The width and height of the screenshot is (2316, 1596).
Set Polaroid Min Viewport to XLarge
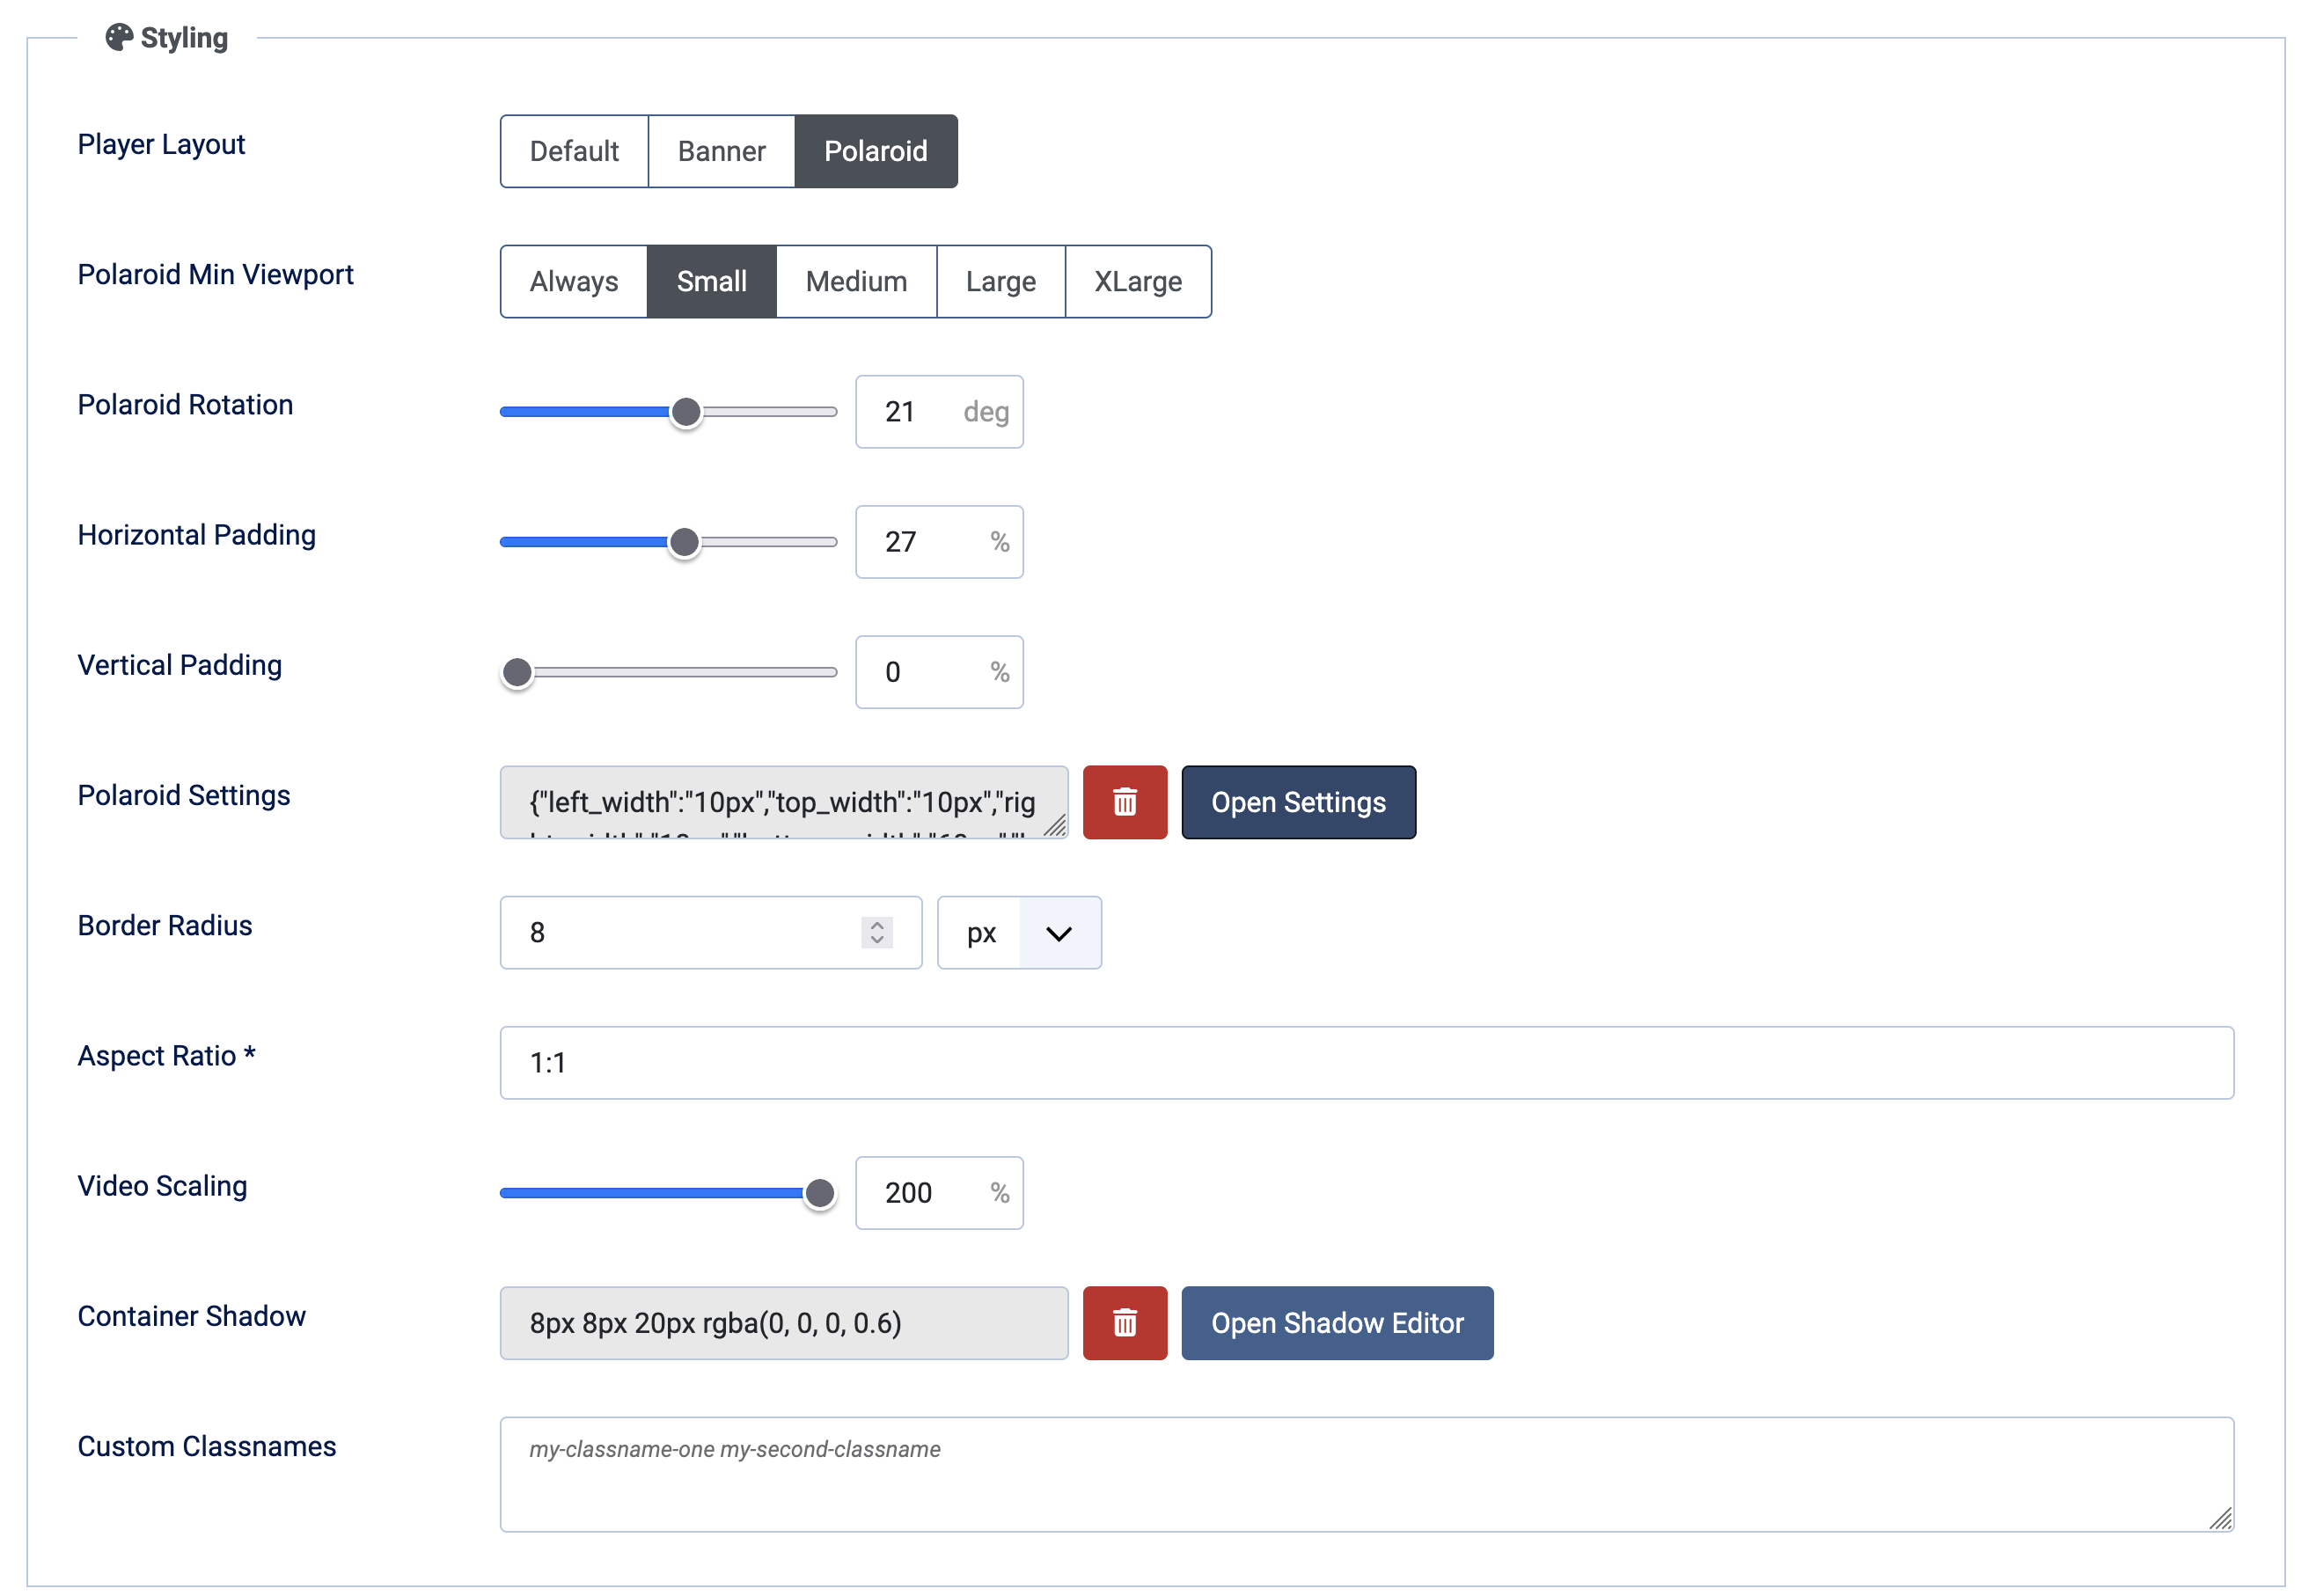click(1137, 281)
